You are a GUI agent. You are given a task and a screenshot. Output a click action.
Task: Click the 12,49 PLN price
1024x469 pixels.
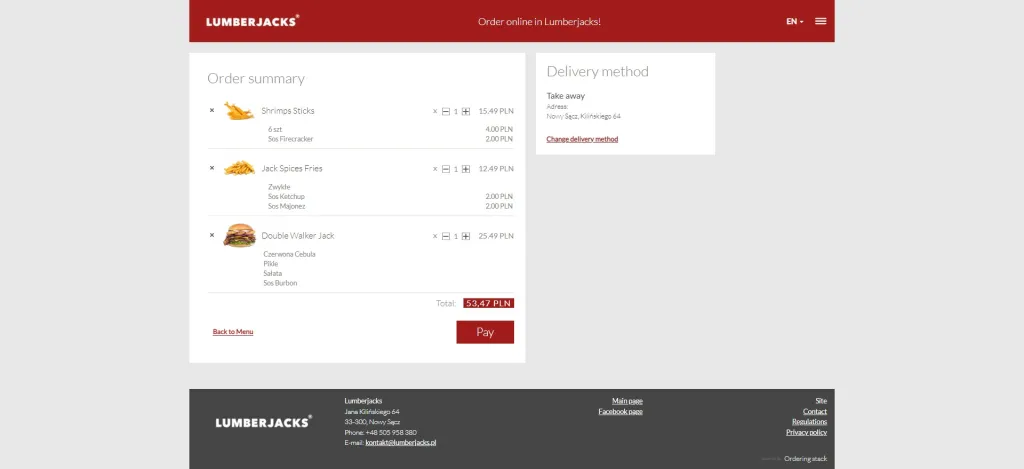(x=496, y=169)
